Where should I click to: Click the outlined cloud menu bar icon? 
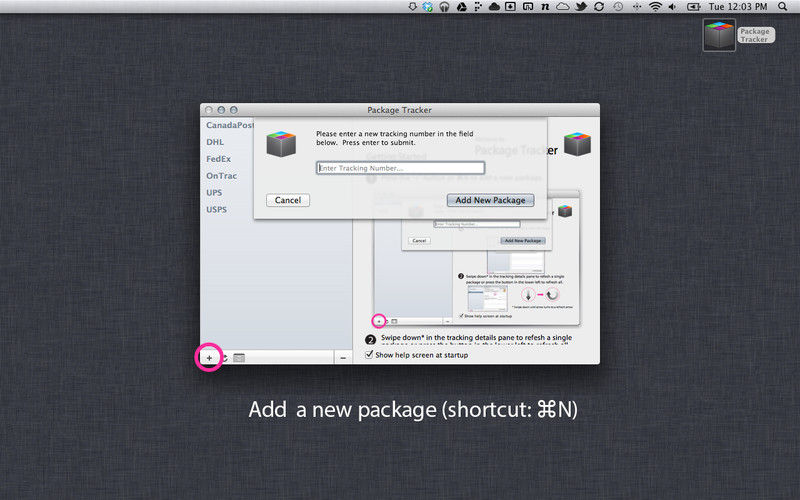click(x=562, y=7)
